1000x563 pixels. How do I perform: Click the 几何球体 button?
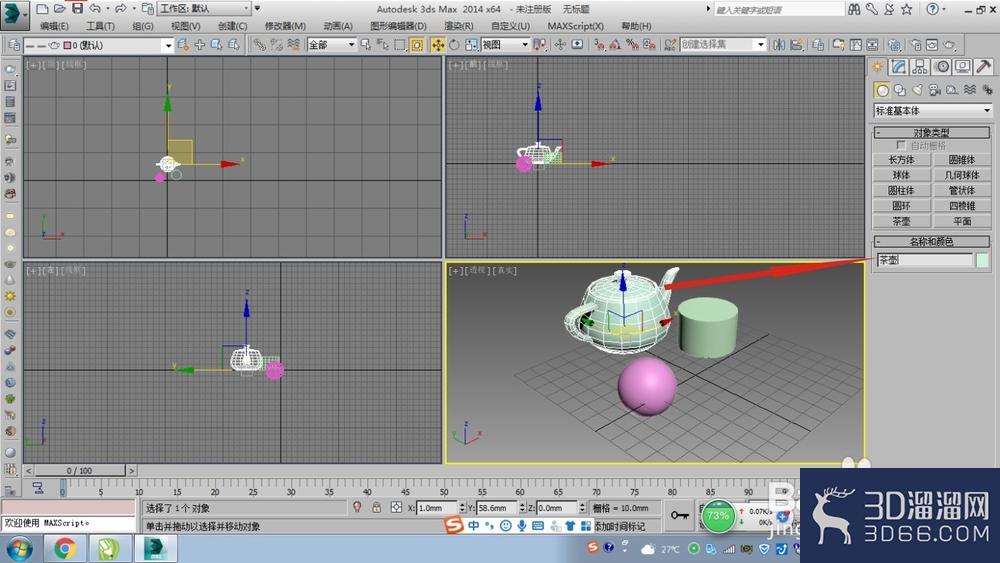tap(962, 175)
